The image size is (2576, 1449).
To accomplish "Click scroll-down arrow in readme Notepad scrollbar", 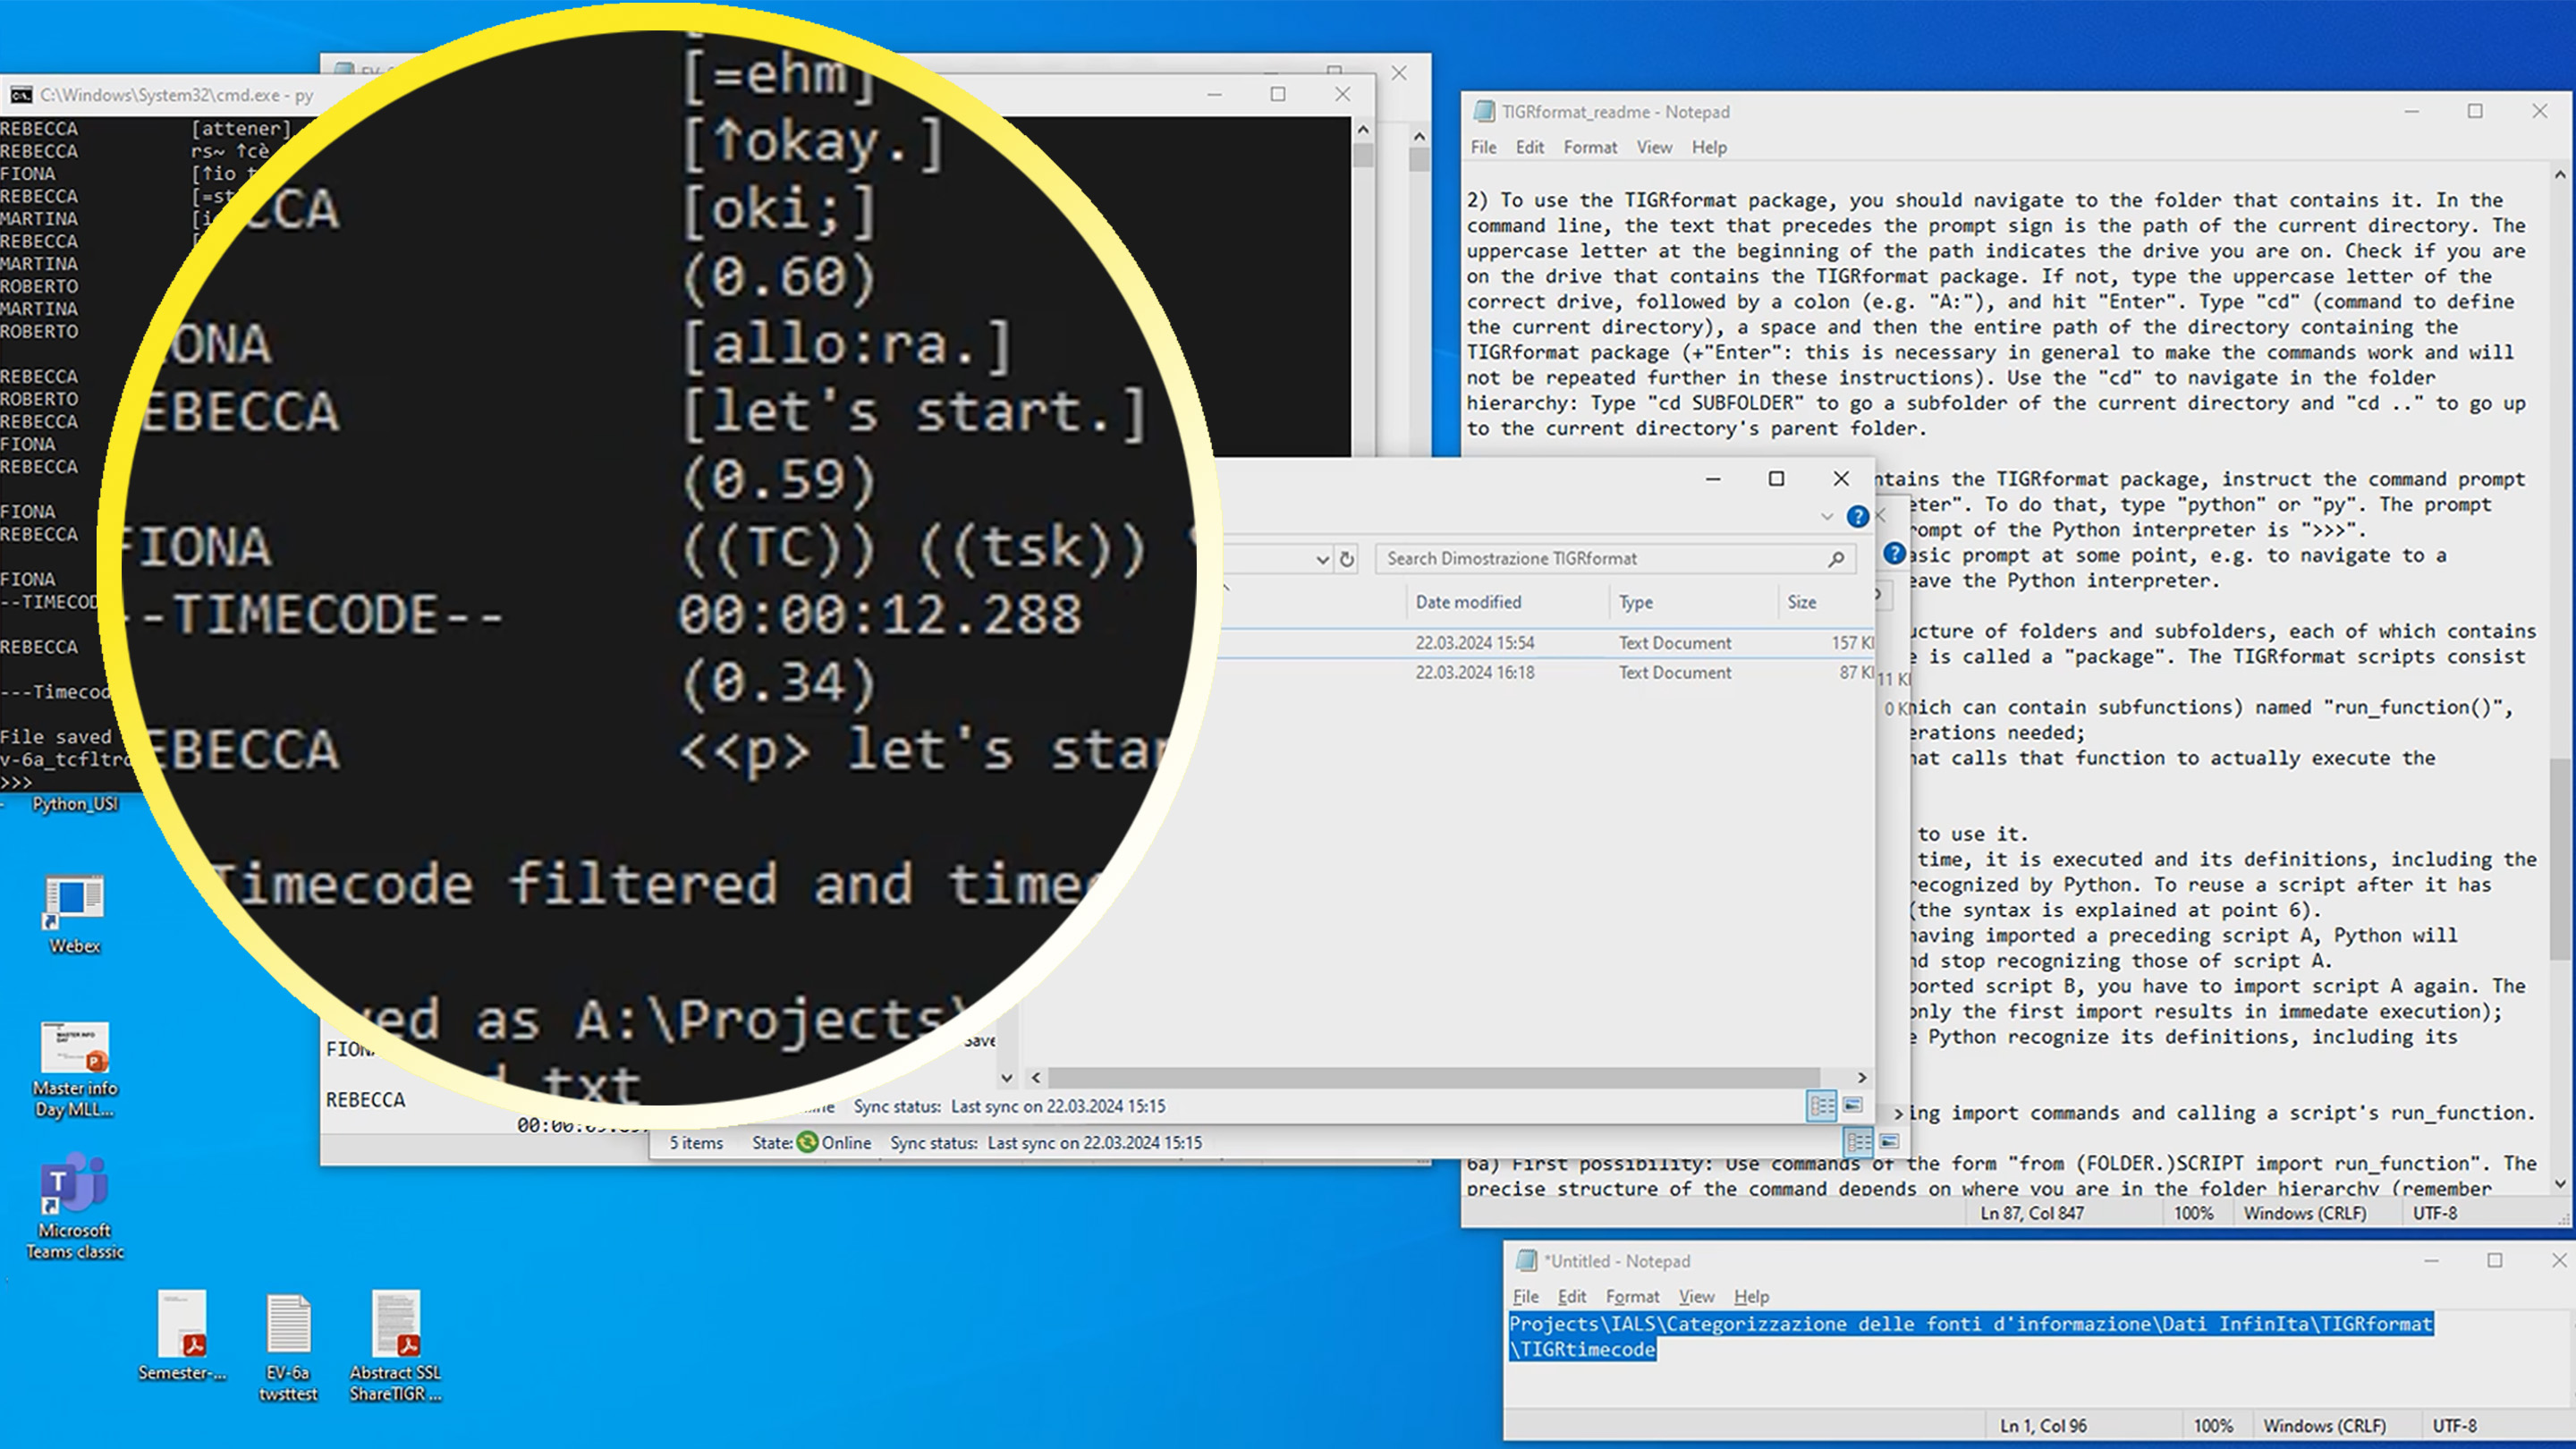I will pos(2560,1183).
